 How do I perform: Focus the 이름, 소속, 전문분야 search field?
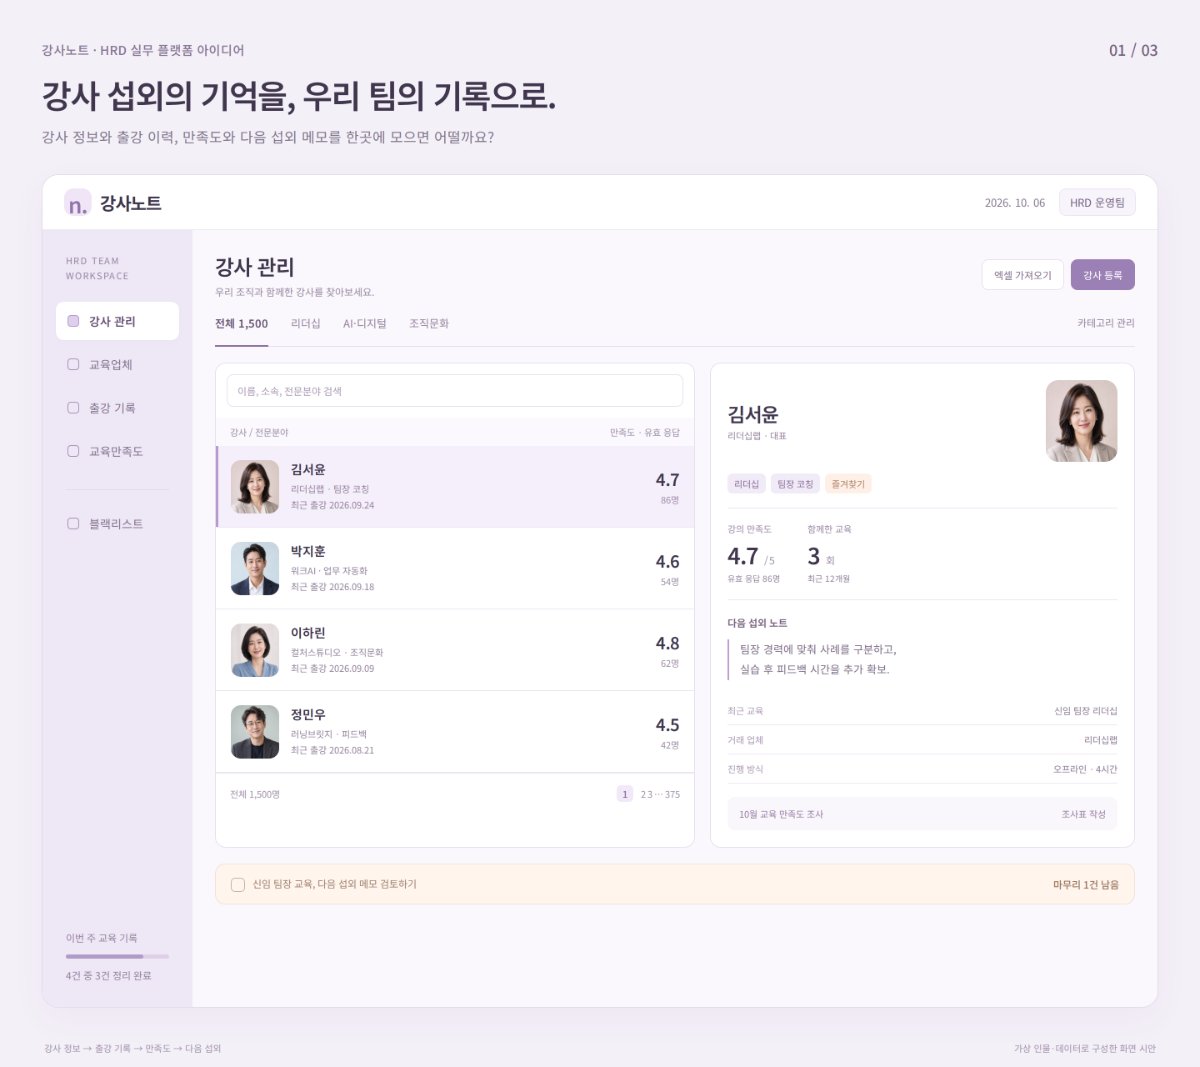[x=455, y=391]
